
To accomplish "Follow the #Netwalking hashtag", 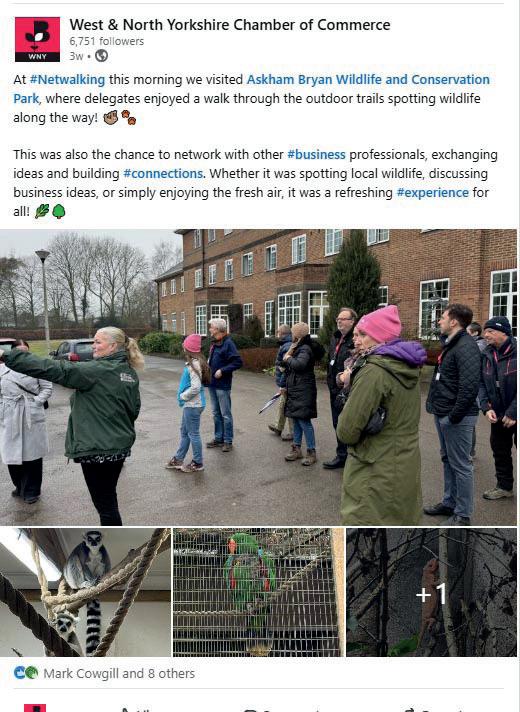I will click(67, 79).
